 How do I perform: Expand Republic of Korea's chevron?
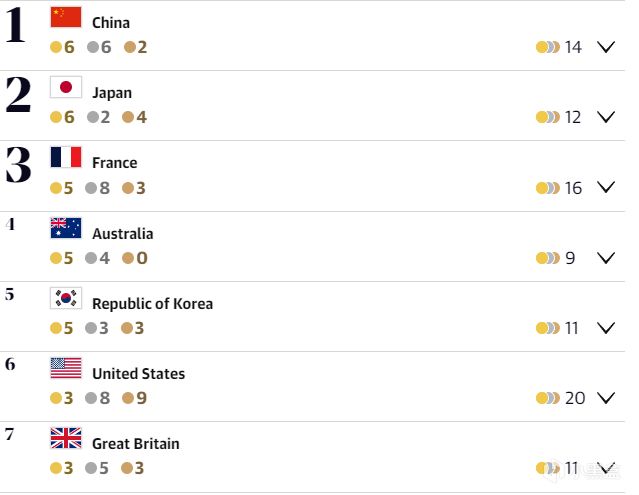click(x=605, y=328)
